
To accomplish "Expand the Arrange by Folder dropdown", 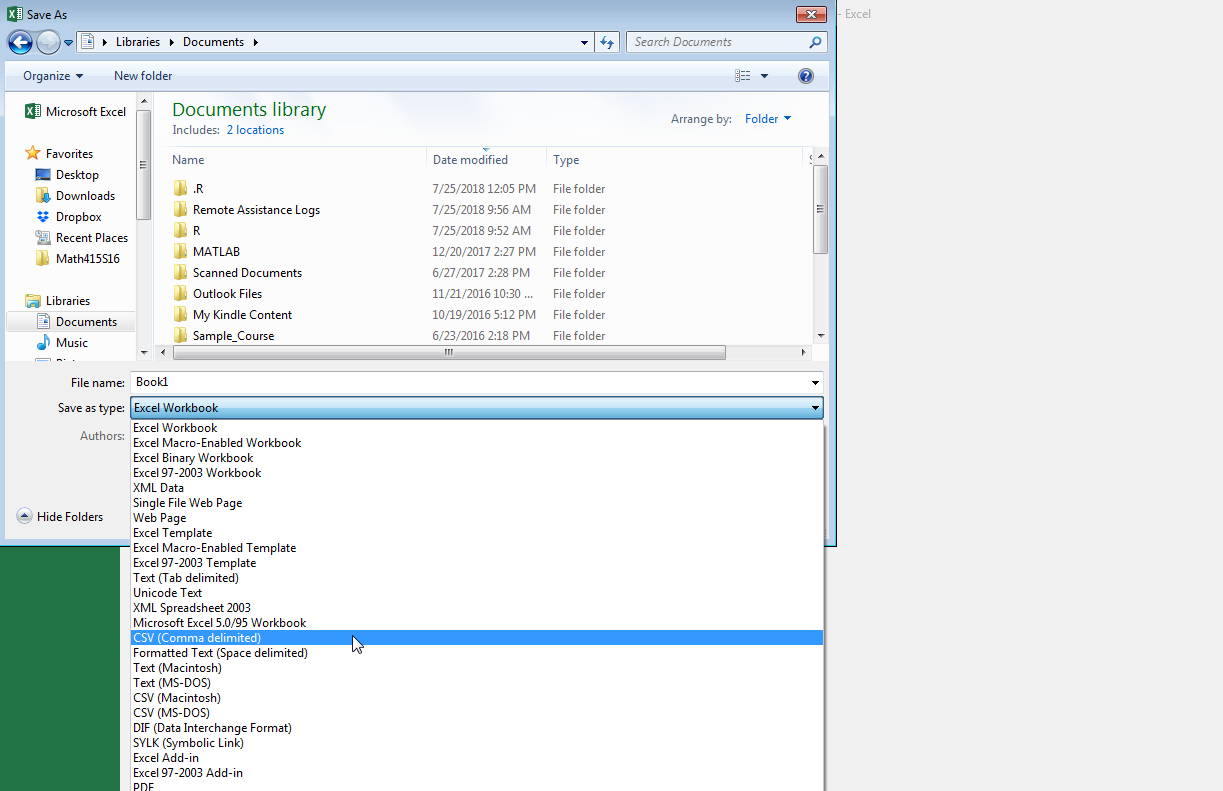I will (768, 119).
